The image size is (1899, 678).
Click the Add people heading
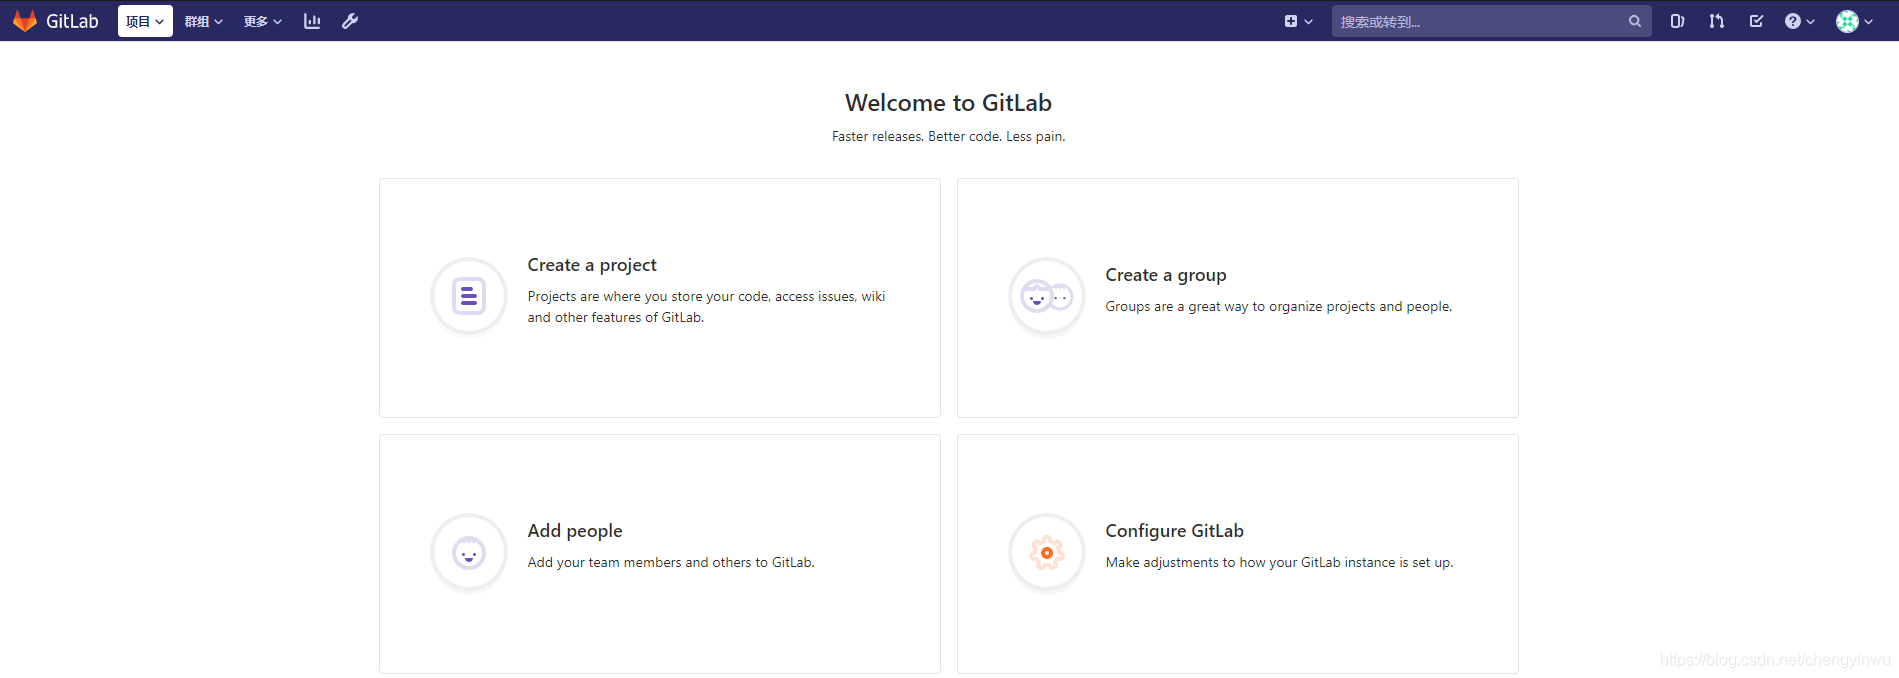pos(575,531)
